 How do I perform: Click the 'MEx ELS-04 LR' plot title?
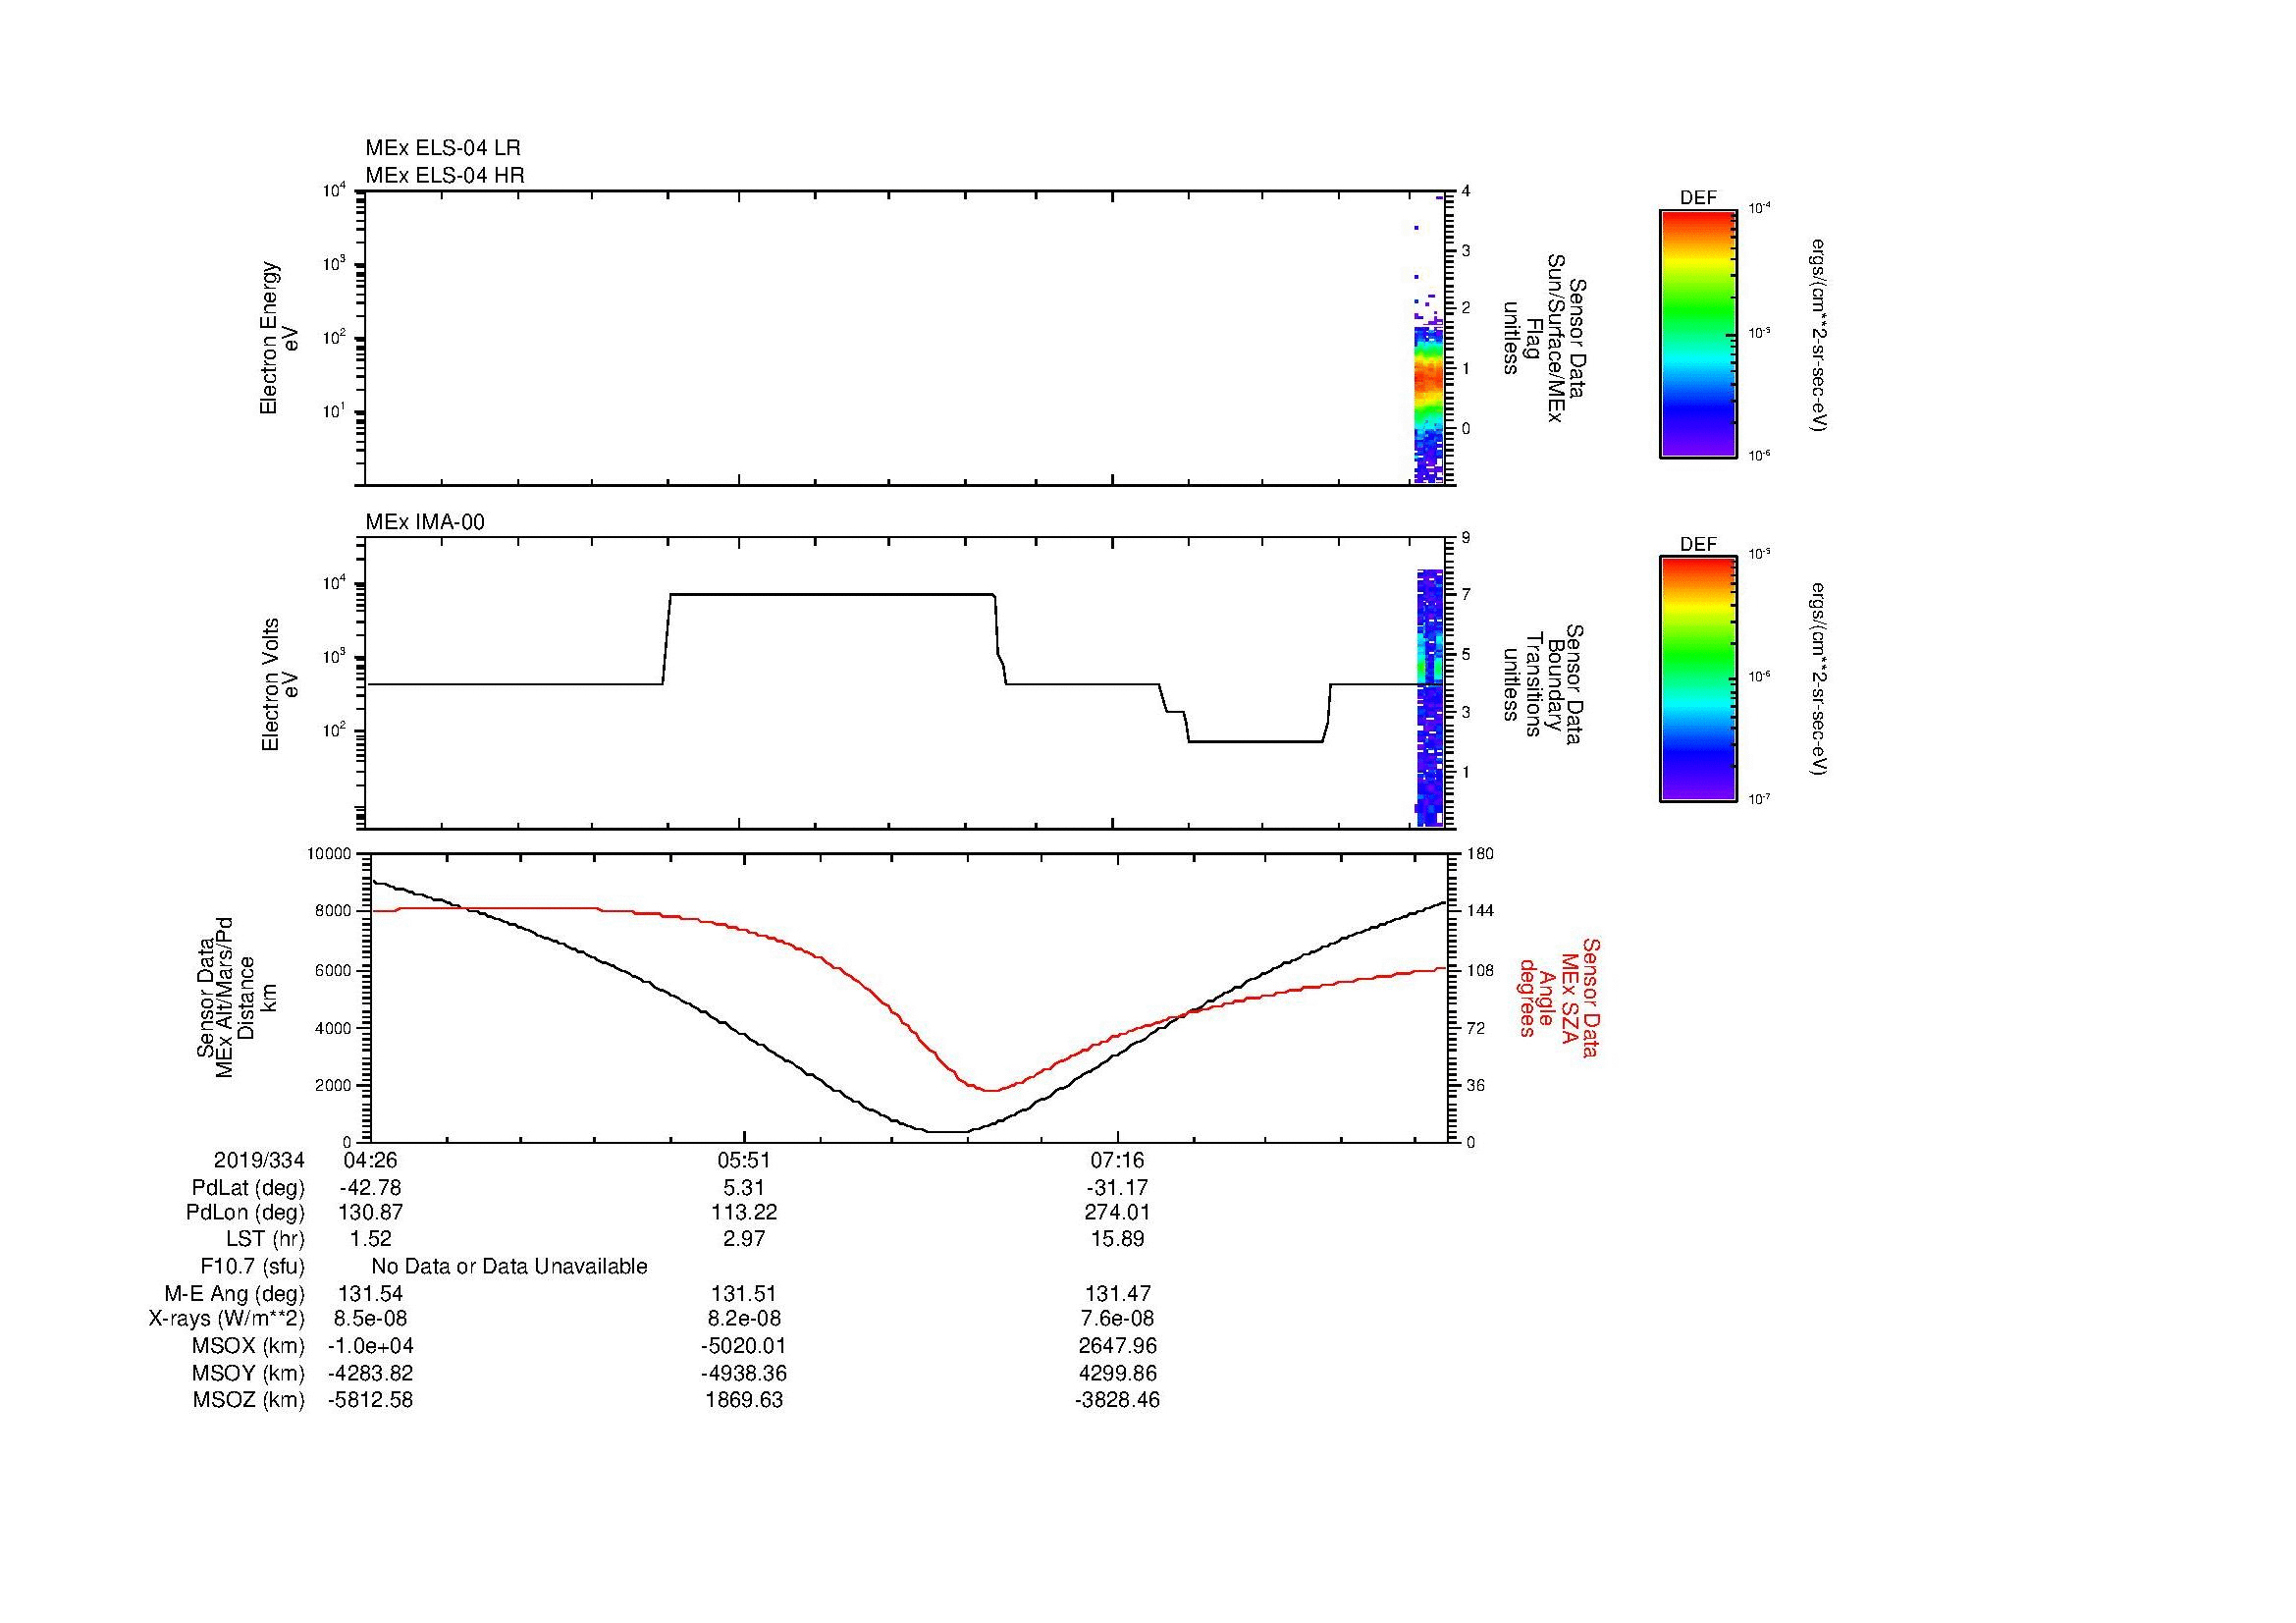coord(442,148)
